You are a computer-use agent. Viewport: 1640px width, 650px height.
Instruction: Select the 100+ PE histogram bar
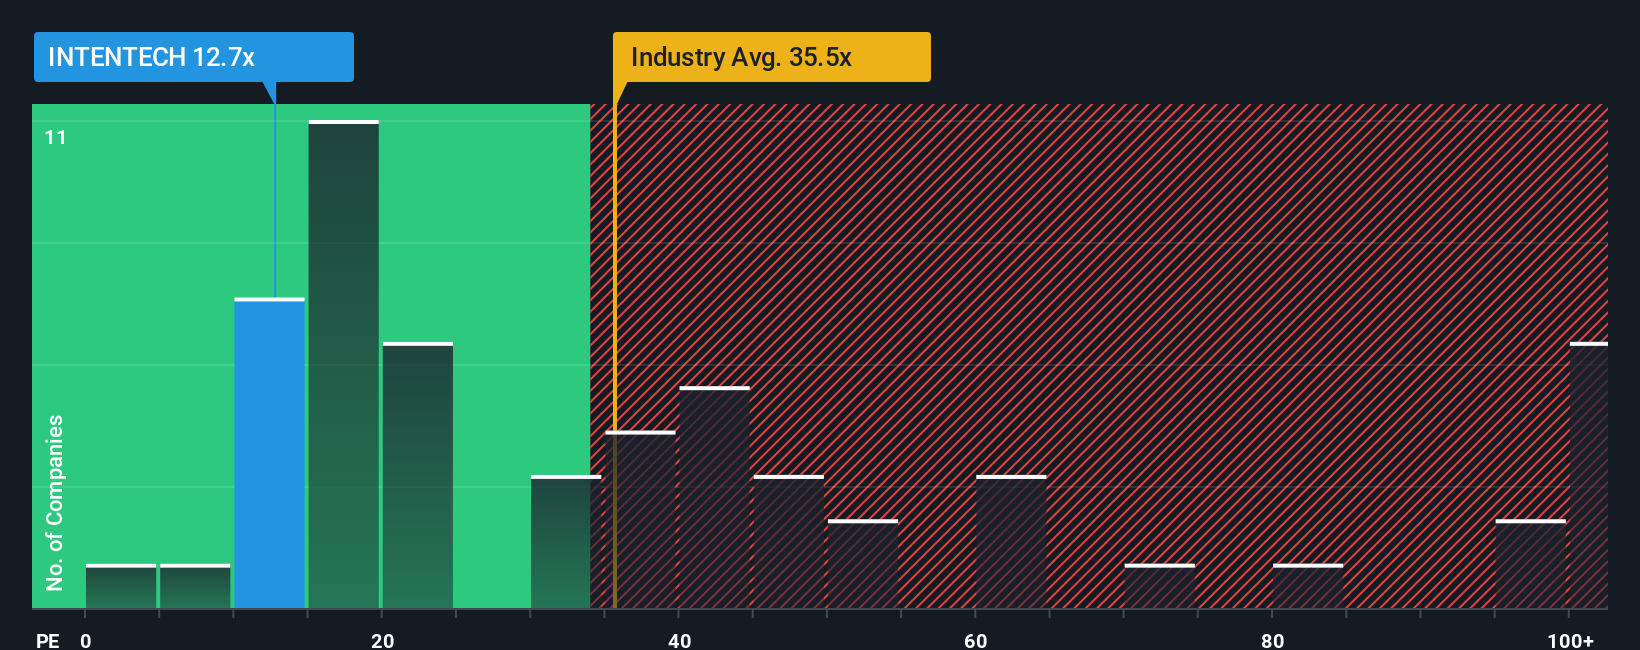pyautogui.click(x=1588, y=475)
